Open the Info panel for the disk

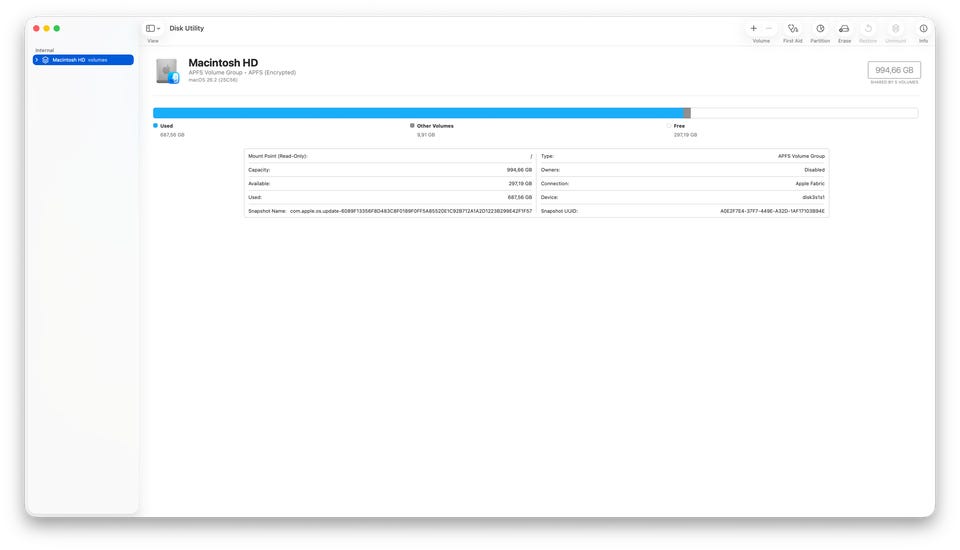(x=923, y=28)
